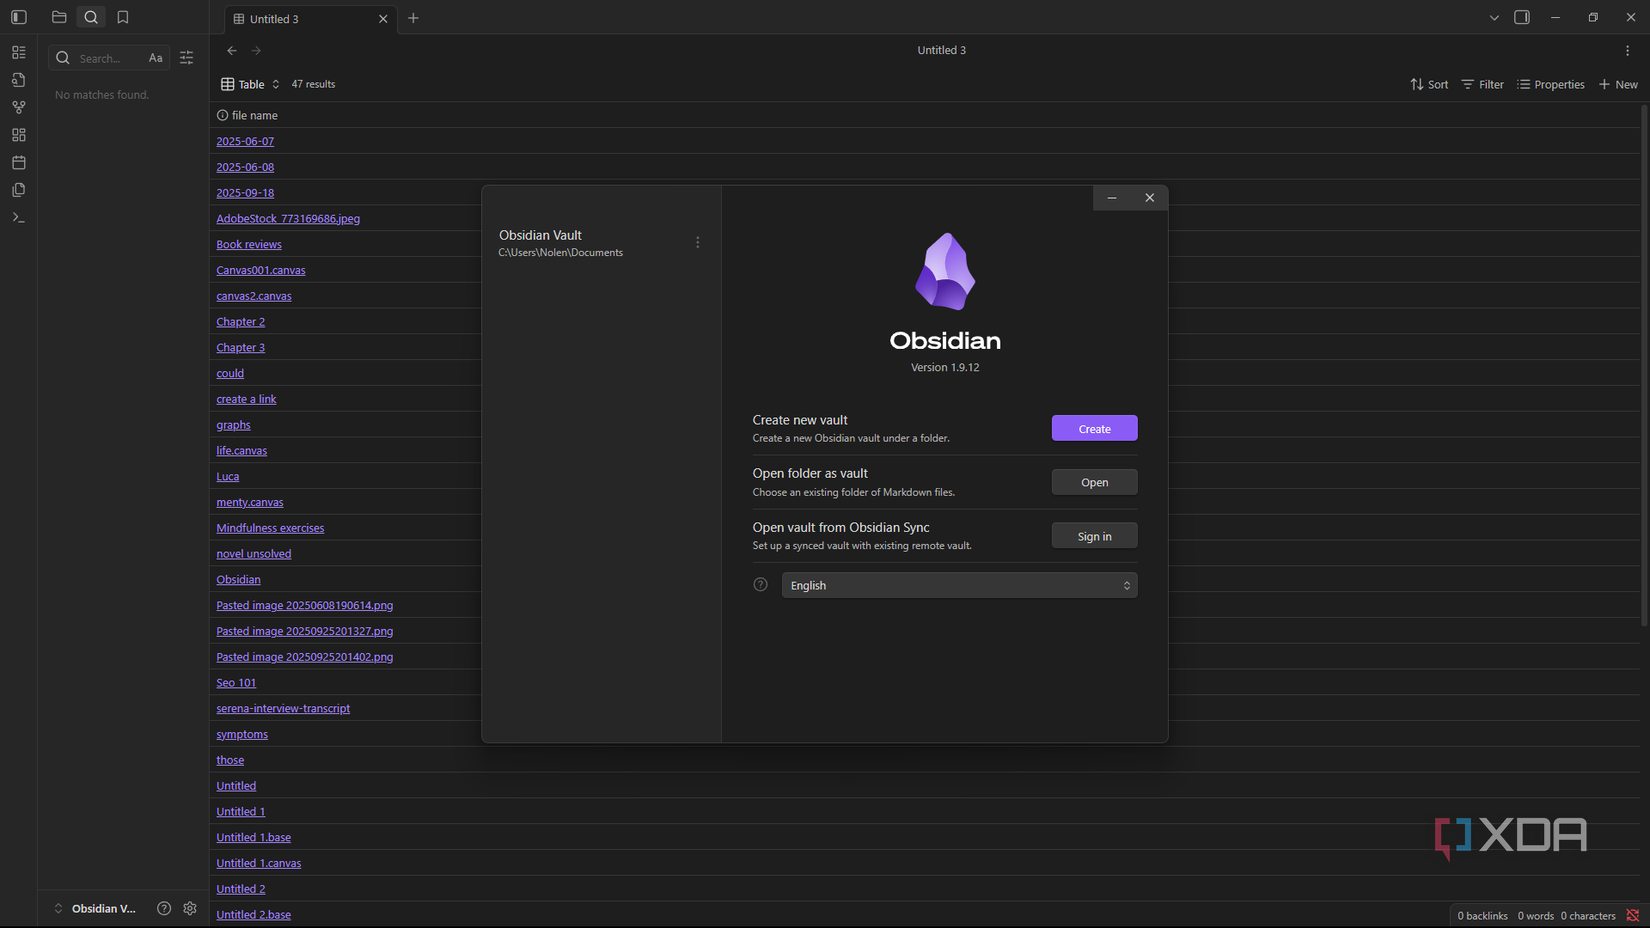Add a new tab with plus icon
The image size is (1650, 928).
tap(413, 18)
